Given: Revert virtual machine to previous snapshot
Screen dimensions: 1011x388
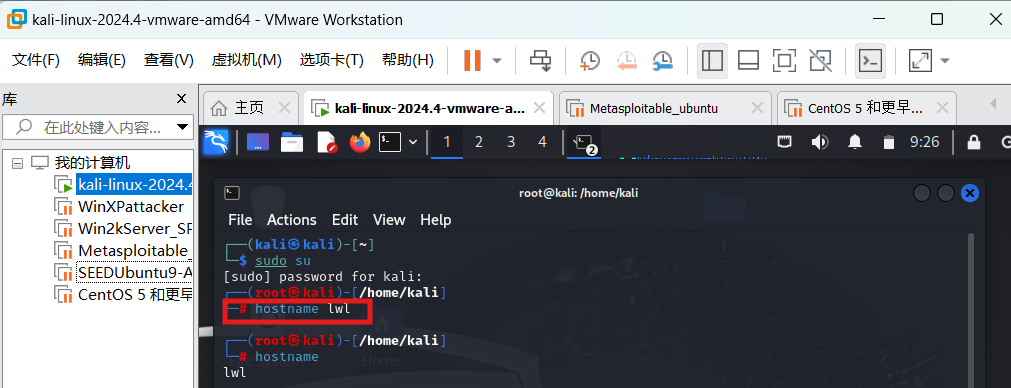Looking at the screenshot, I should pyautogui.click(x=626, y=61).
